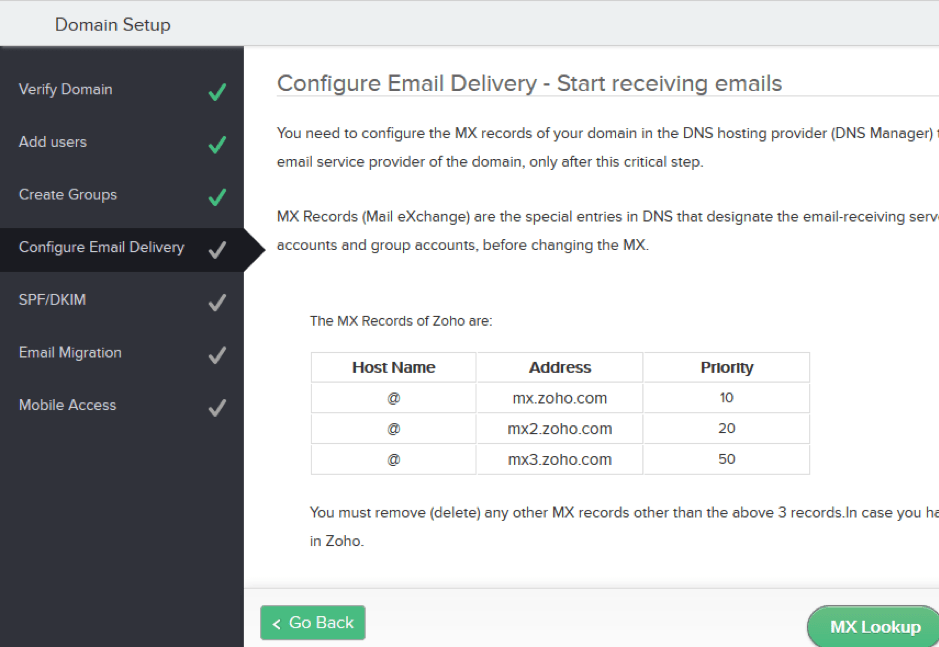Open the Email Migration step
This screenshot has height=647, width=939.
pos(70,352)
